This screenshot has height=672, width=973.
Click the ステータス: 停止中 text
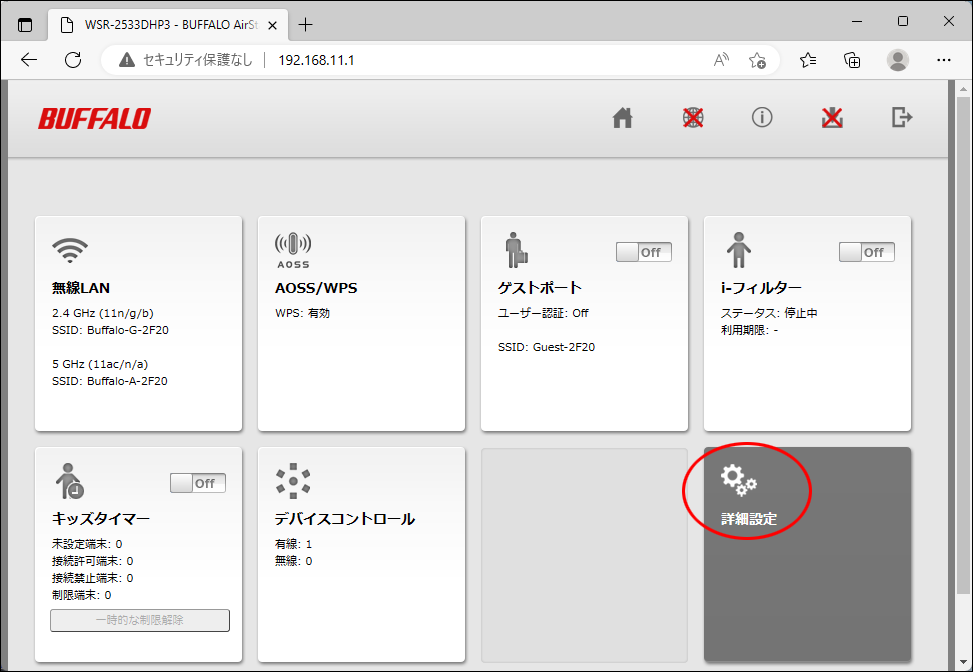(x=769, y=313)
